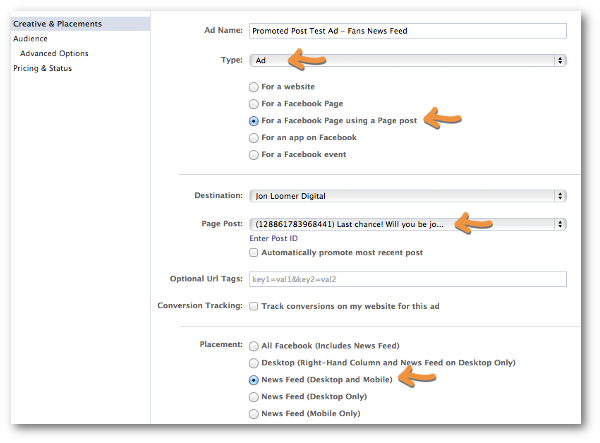
Task: Expand the Destination dropdown Jon Loomer Digital
Action: 408,196
